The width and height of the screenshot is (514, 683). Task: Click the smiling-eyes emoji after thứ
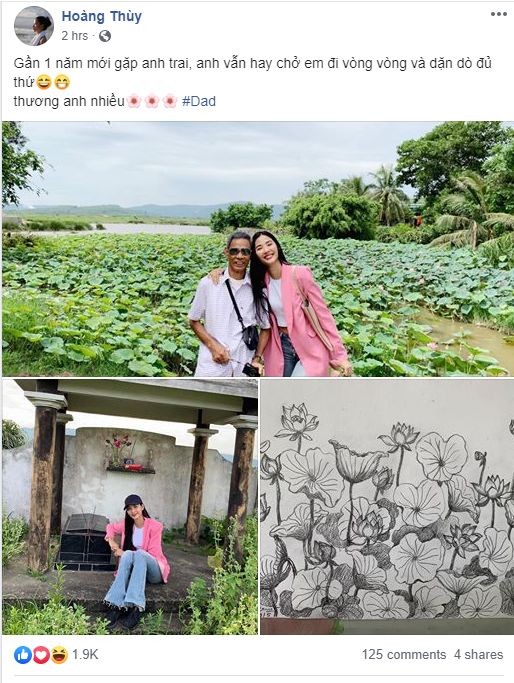(44, 82)
